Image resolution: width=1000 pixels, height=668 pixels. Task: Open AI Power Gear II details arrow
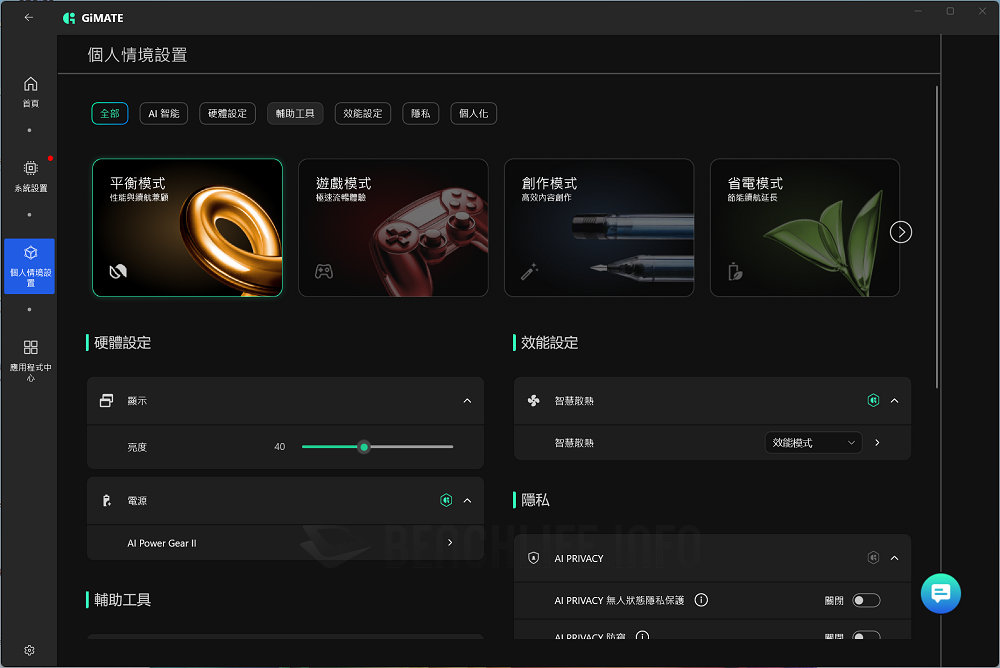point(450,543)
